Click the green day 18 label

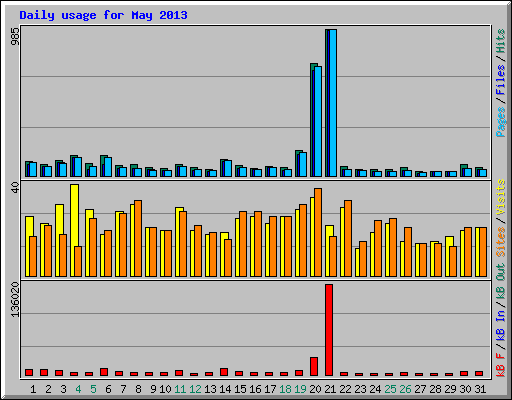pyautogui.click(x=285, y=389)
